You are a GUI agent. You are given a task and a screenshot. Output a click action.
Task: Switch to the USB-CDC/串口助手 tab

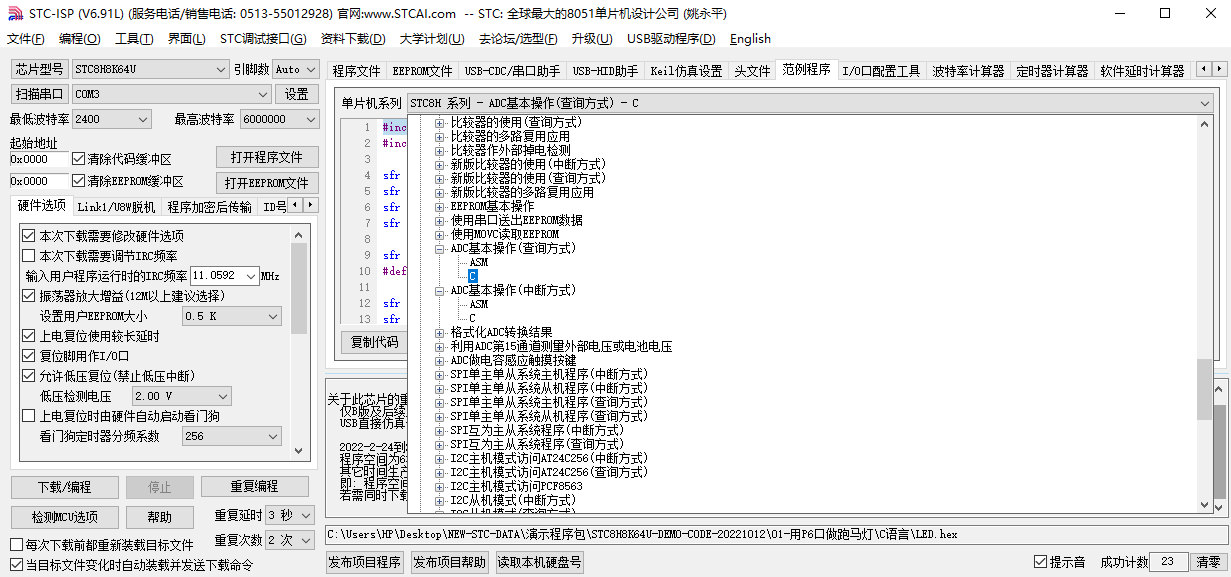(512, 71)
